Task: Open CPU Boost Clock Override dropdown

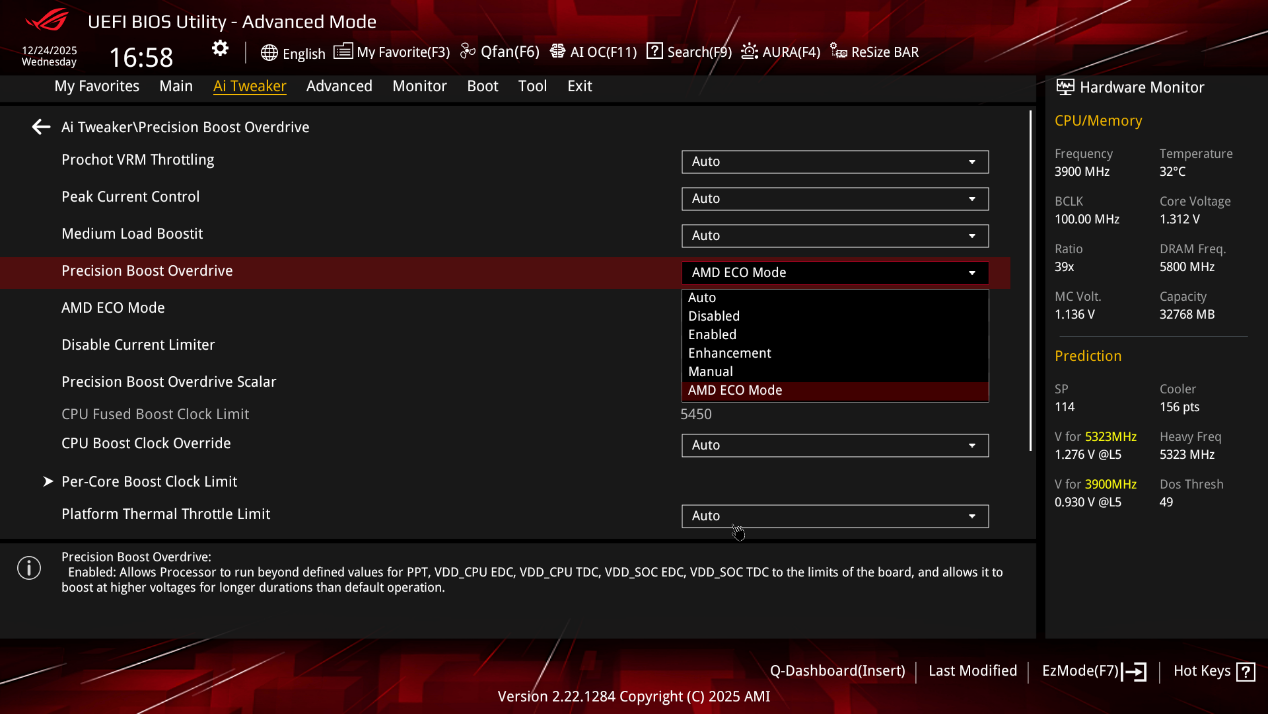Action: click(835, 445)
